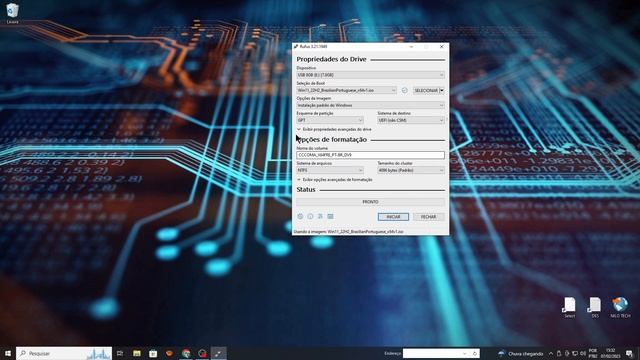The width and height of the screenshot is (640, 360).
Task: Open Rufus settings sliders icon
Action: coord(320,216)
